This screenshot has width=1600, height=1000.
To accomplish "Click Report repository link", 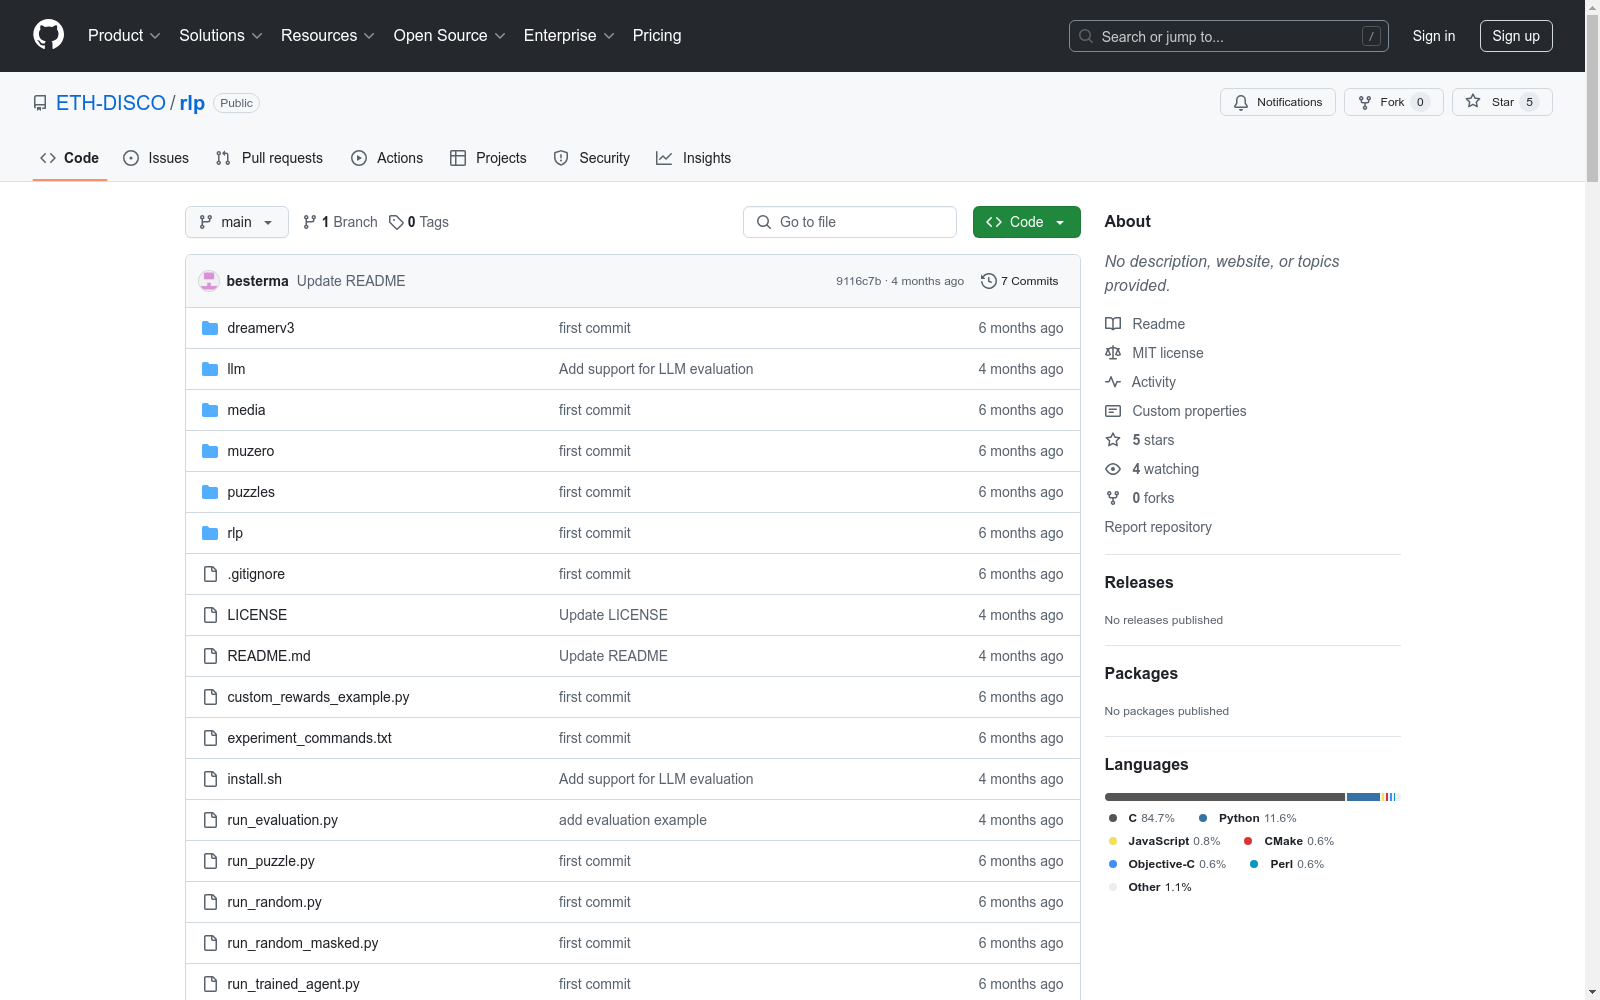I will (1158, 527).
